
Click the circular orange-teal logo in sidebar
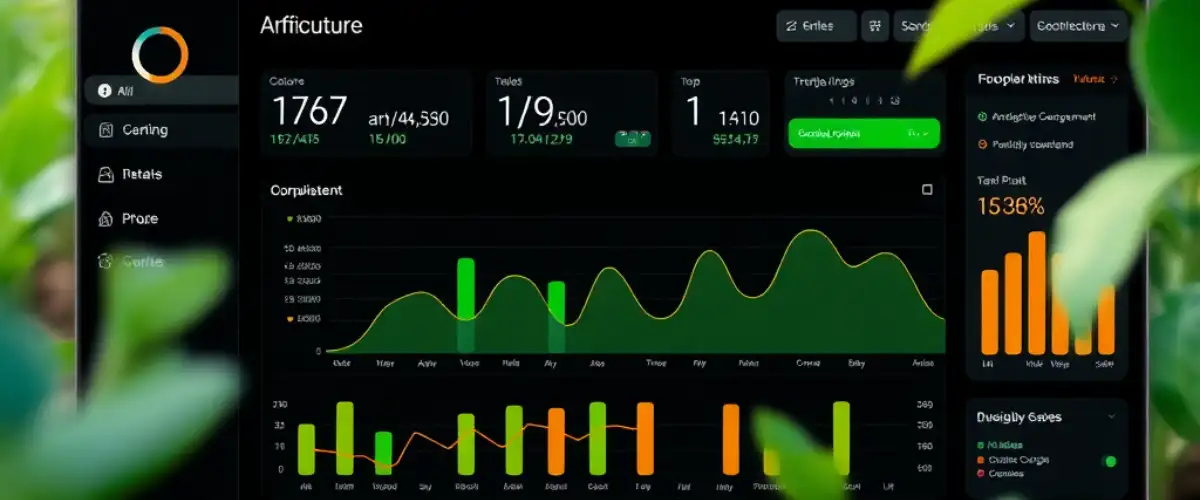[x=160, y=54]
